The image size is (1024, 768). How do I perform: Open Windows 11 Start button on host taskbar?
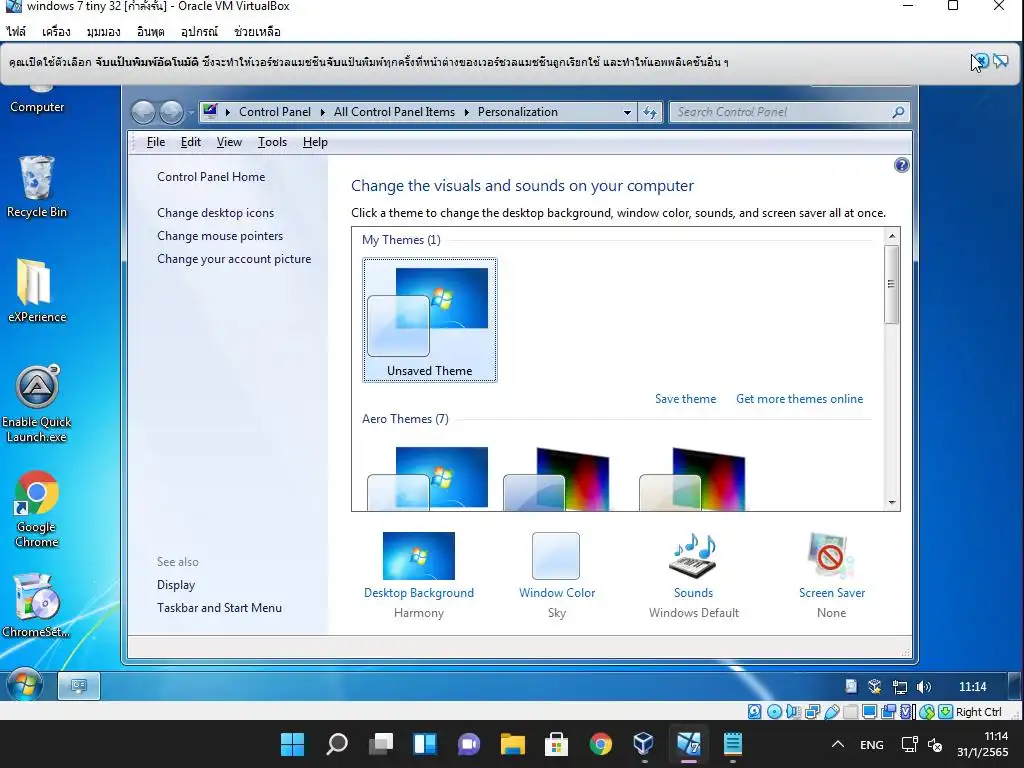(x=292, y=743)
